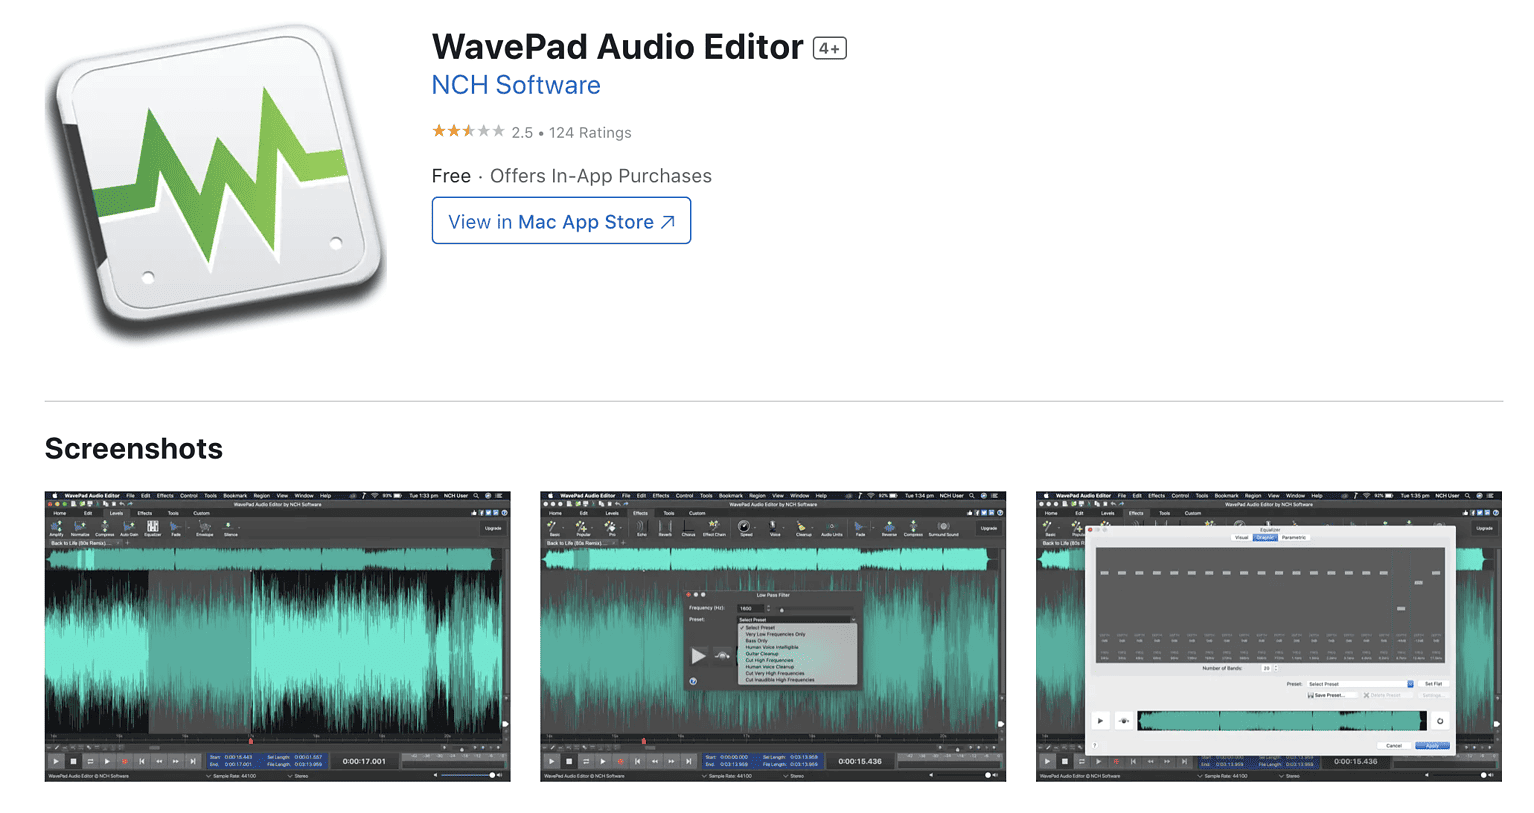Switch equalizer to Parametric mode
Screen dimensions: 1534x813
(x=1294, y=538)
